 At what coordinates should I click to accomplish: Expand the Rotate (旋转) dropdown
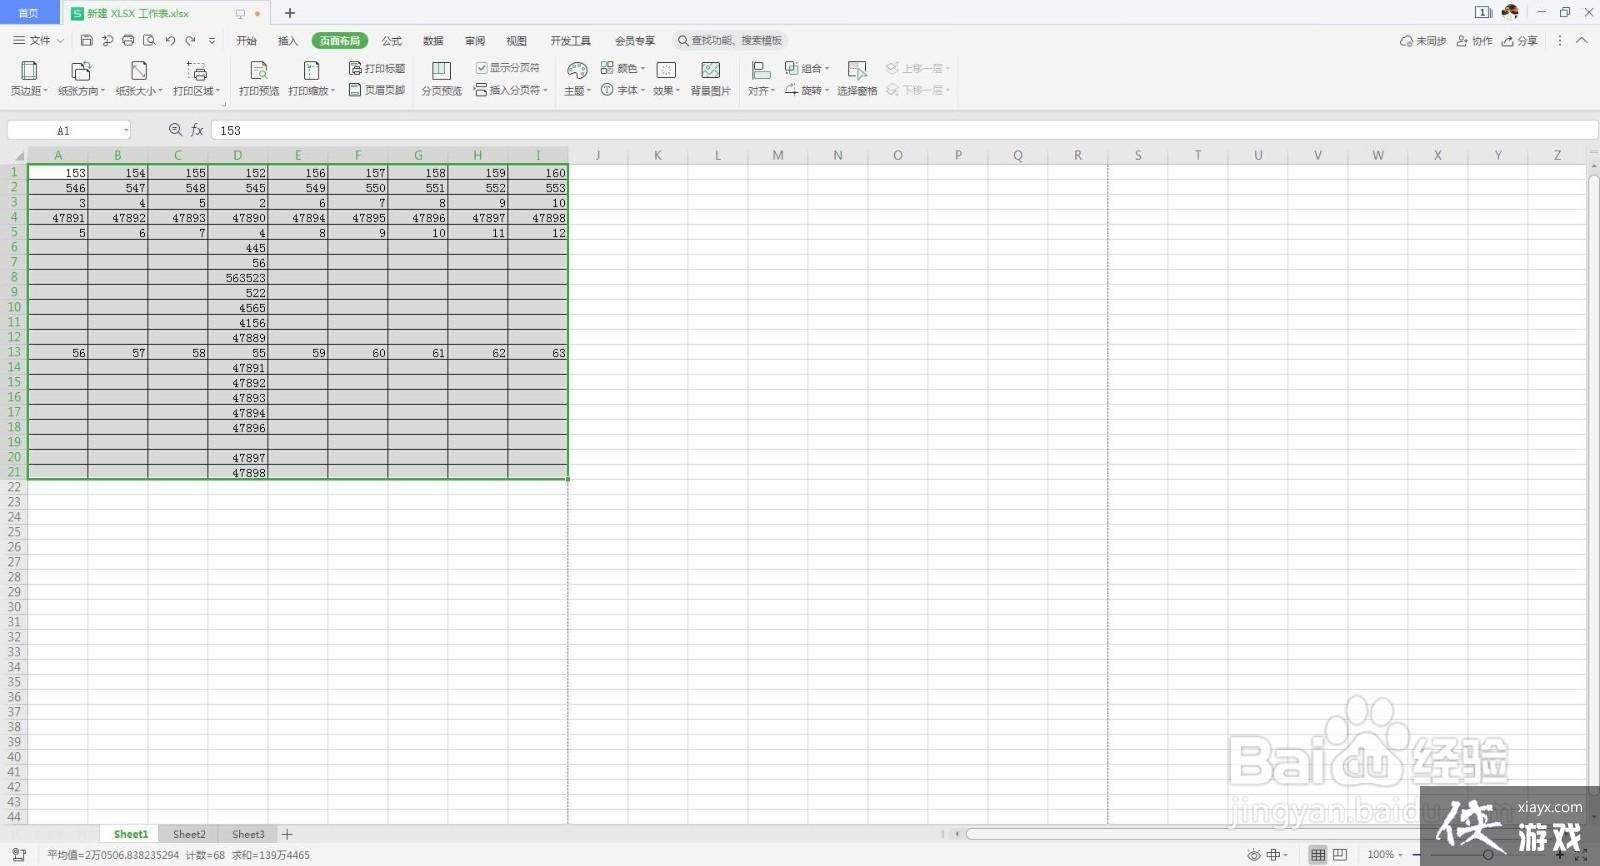pyautogui.click(x=827, y=90)
